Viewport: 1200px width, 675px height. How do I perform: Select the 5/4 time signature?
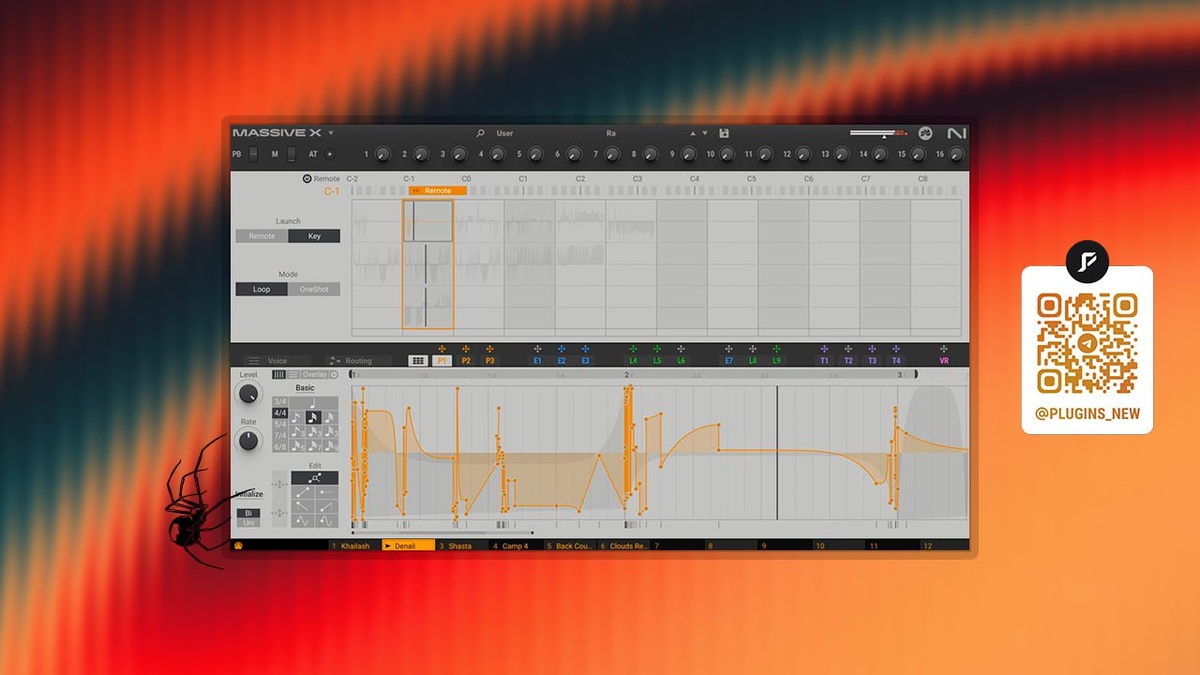click(280, 424)
